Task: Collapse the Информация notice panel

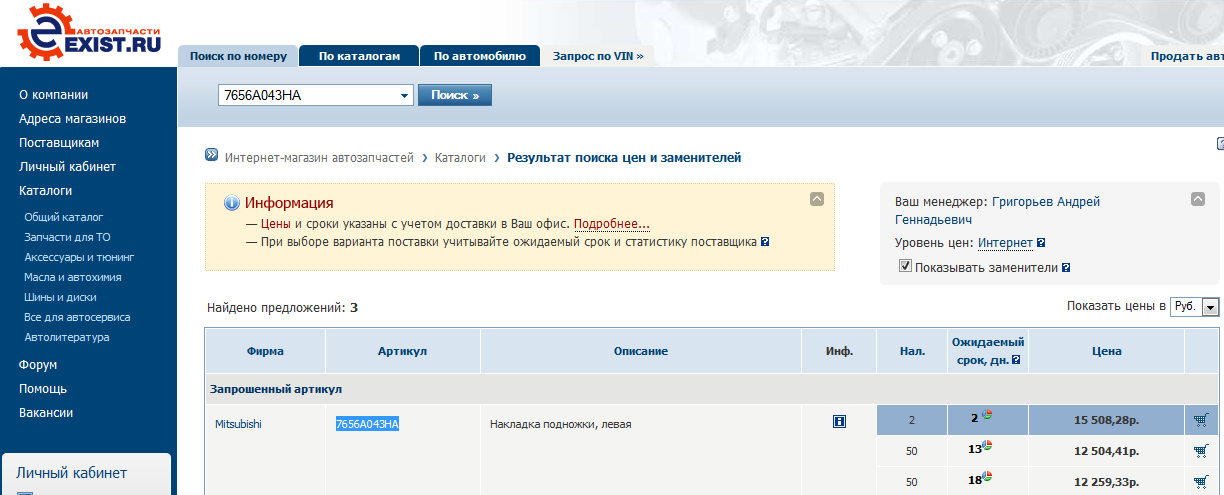Action: tap(817, 199)
